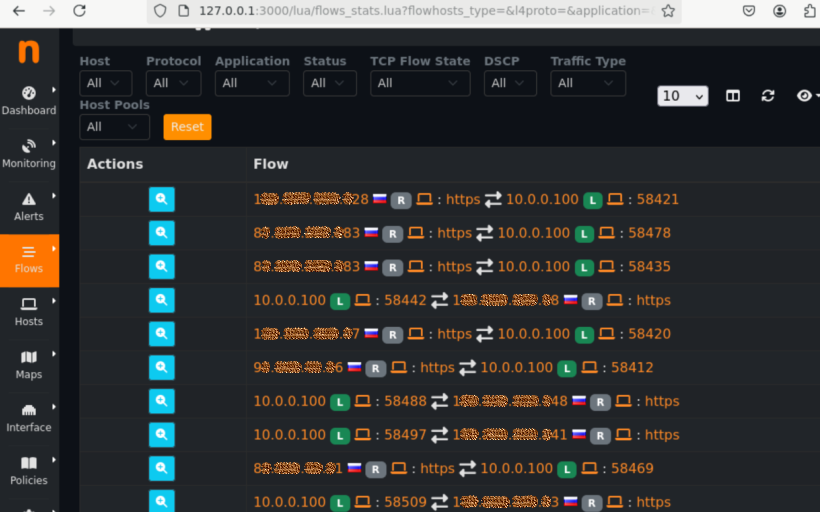This screenshot has width=820, height=512.
Task: Click the gray R badge in 58497 row
Action: tap(600, 435)
